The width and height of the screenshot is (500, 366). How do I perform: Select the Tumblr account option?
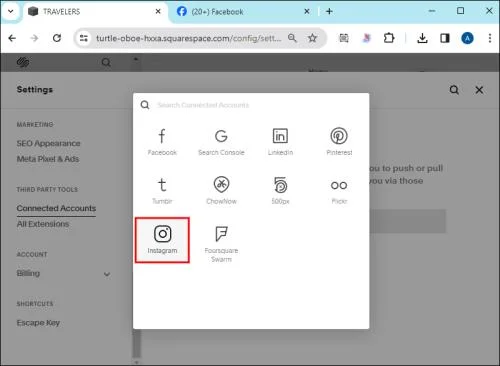(162, 191)
